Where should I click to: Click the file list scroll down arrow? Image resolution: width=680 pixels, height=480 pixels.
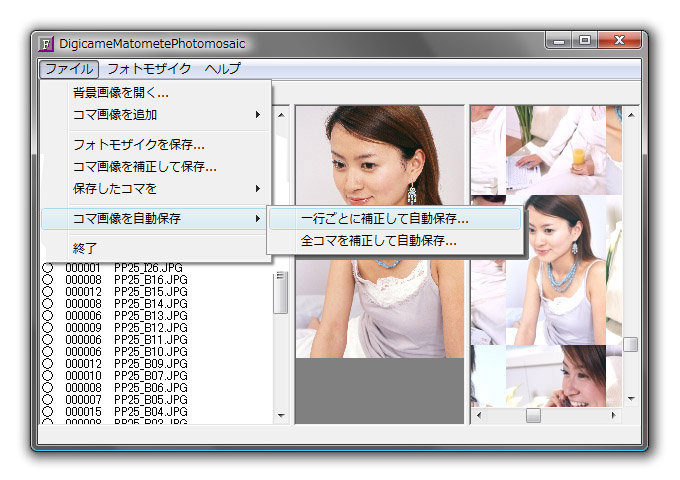click(x=281, y=416)
